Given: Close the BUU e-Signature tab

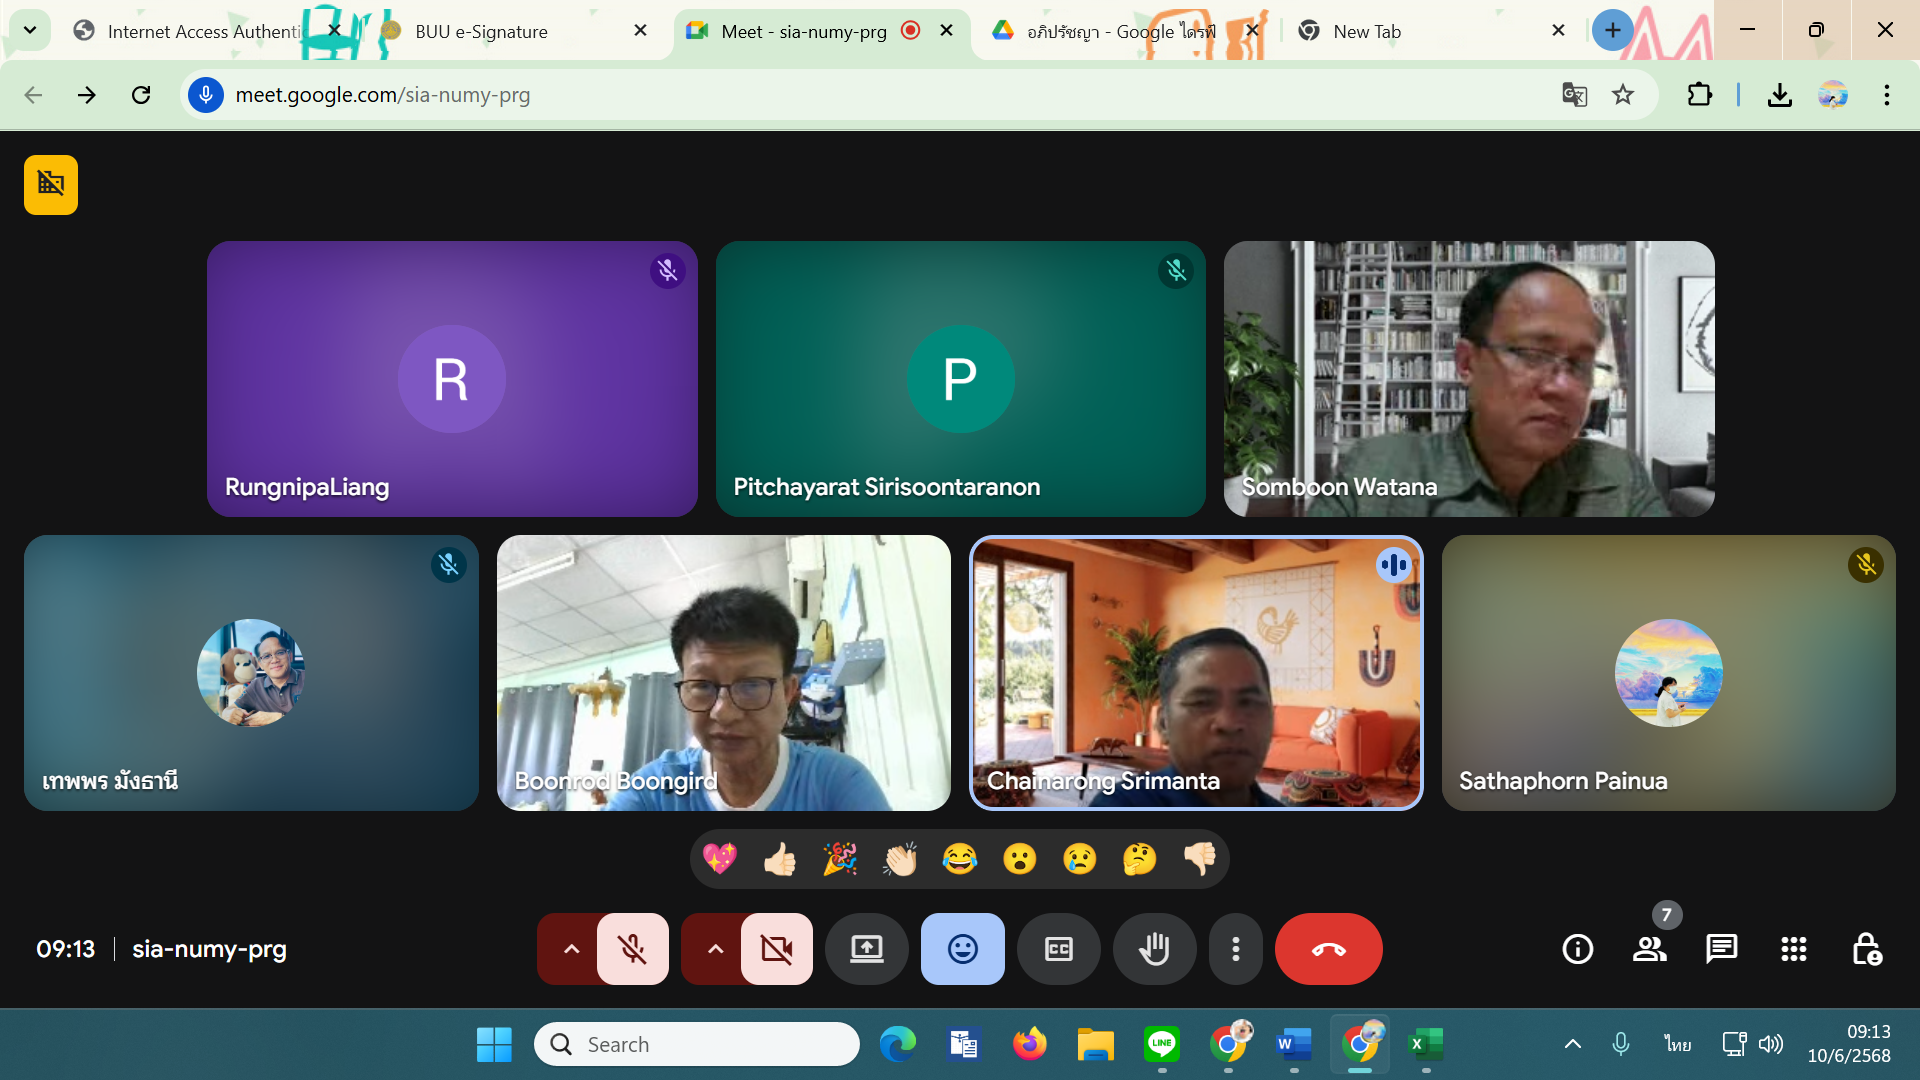Looking at the screenshot, I should (641, 31).
